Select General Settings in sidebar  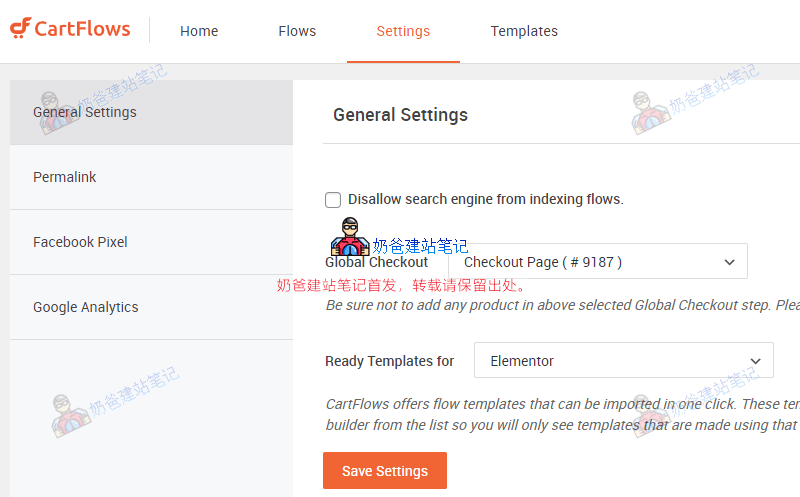click(85, 112)
